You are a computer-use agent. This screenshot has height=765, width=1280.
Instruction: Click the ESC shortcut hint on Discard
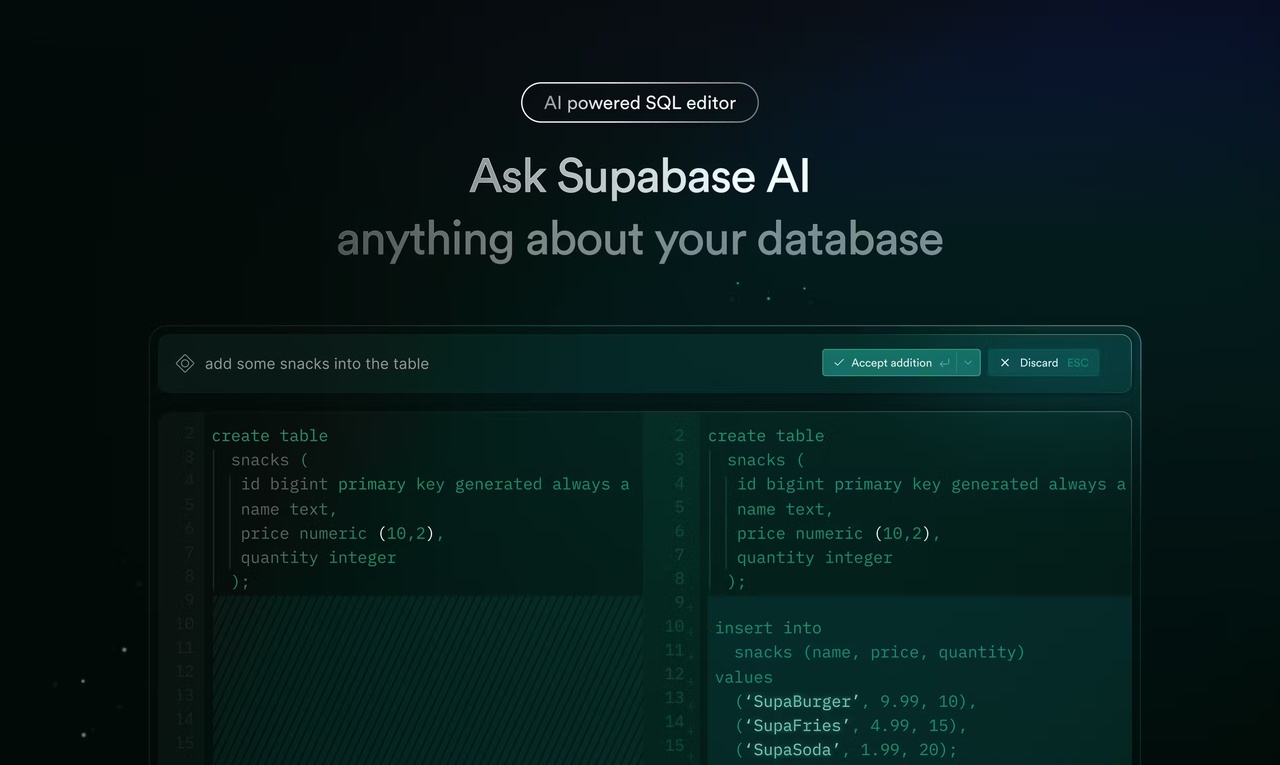pyautogui.click(x=1077, y=362)
